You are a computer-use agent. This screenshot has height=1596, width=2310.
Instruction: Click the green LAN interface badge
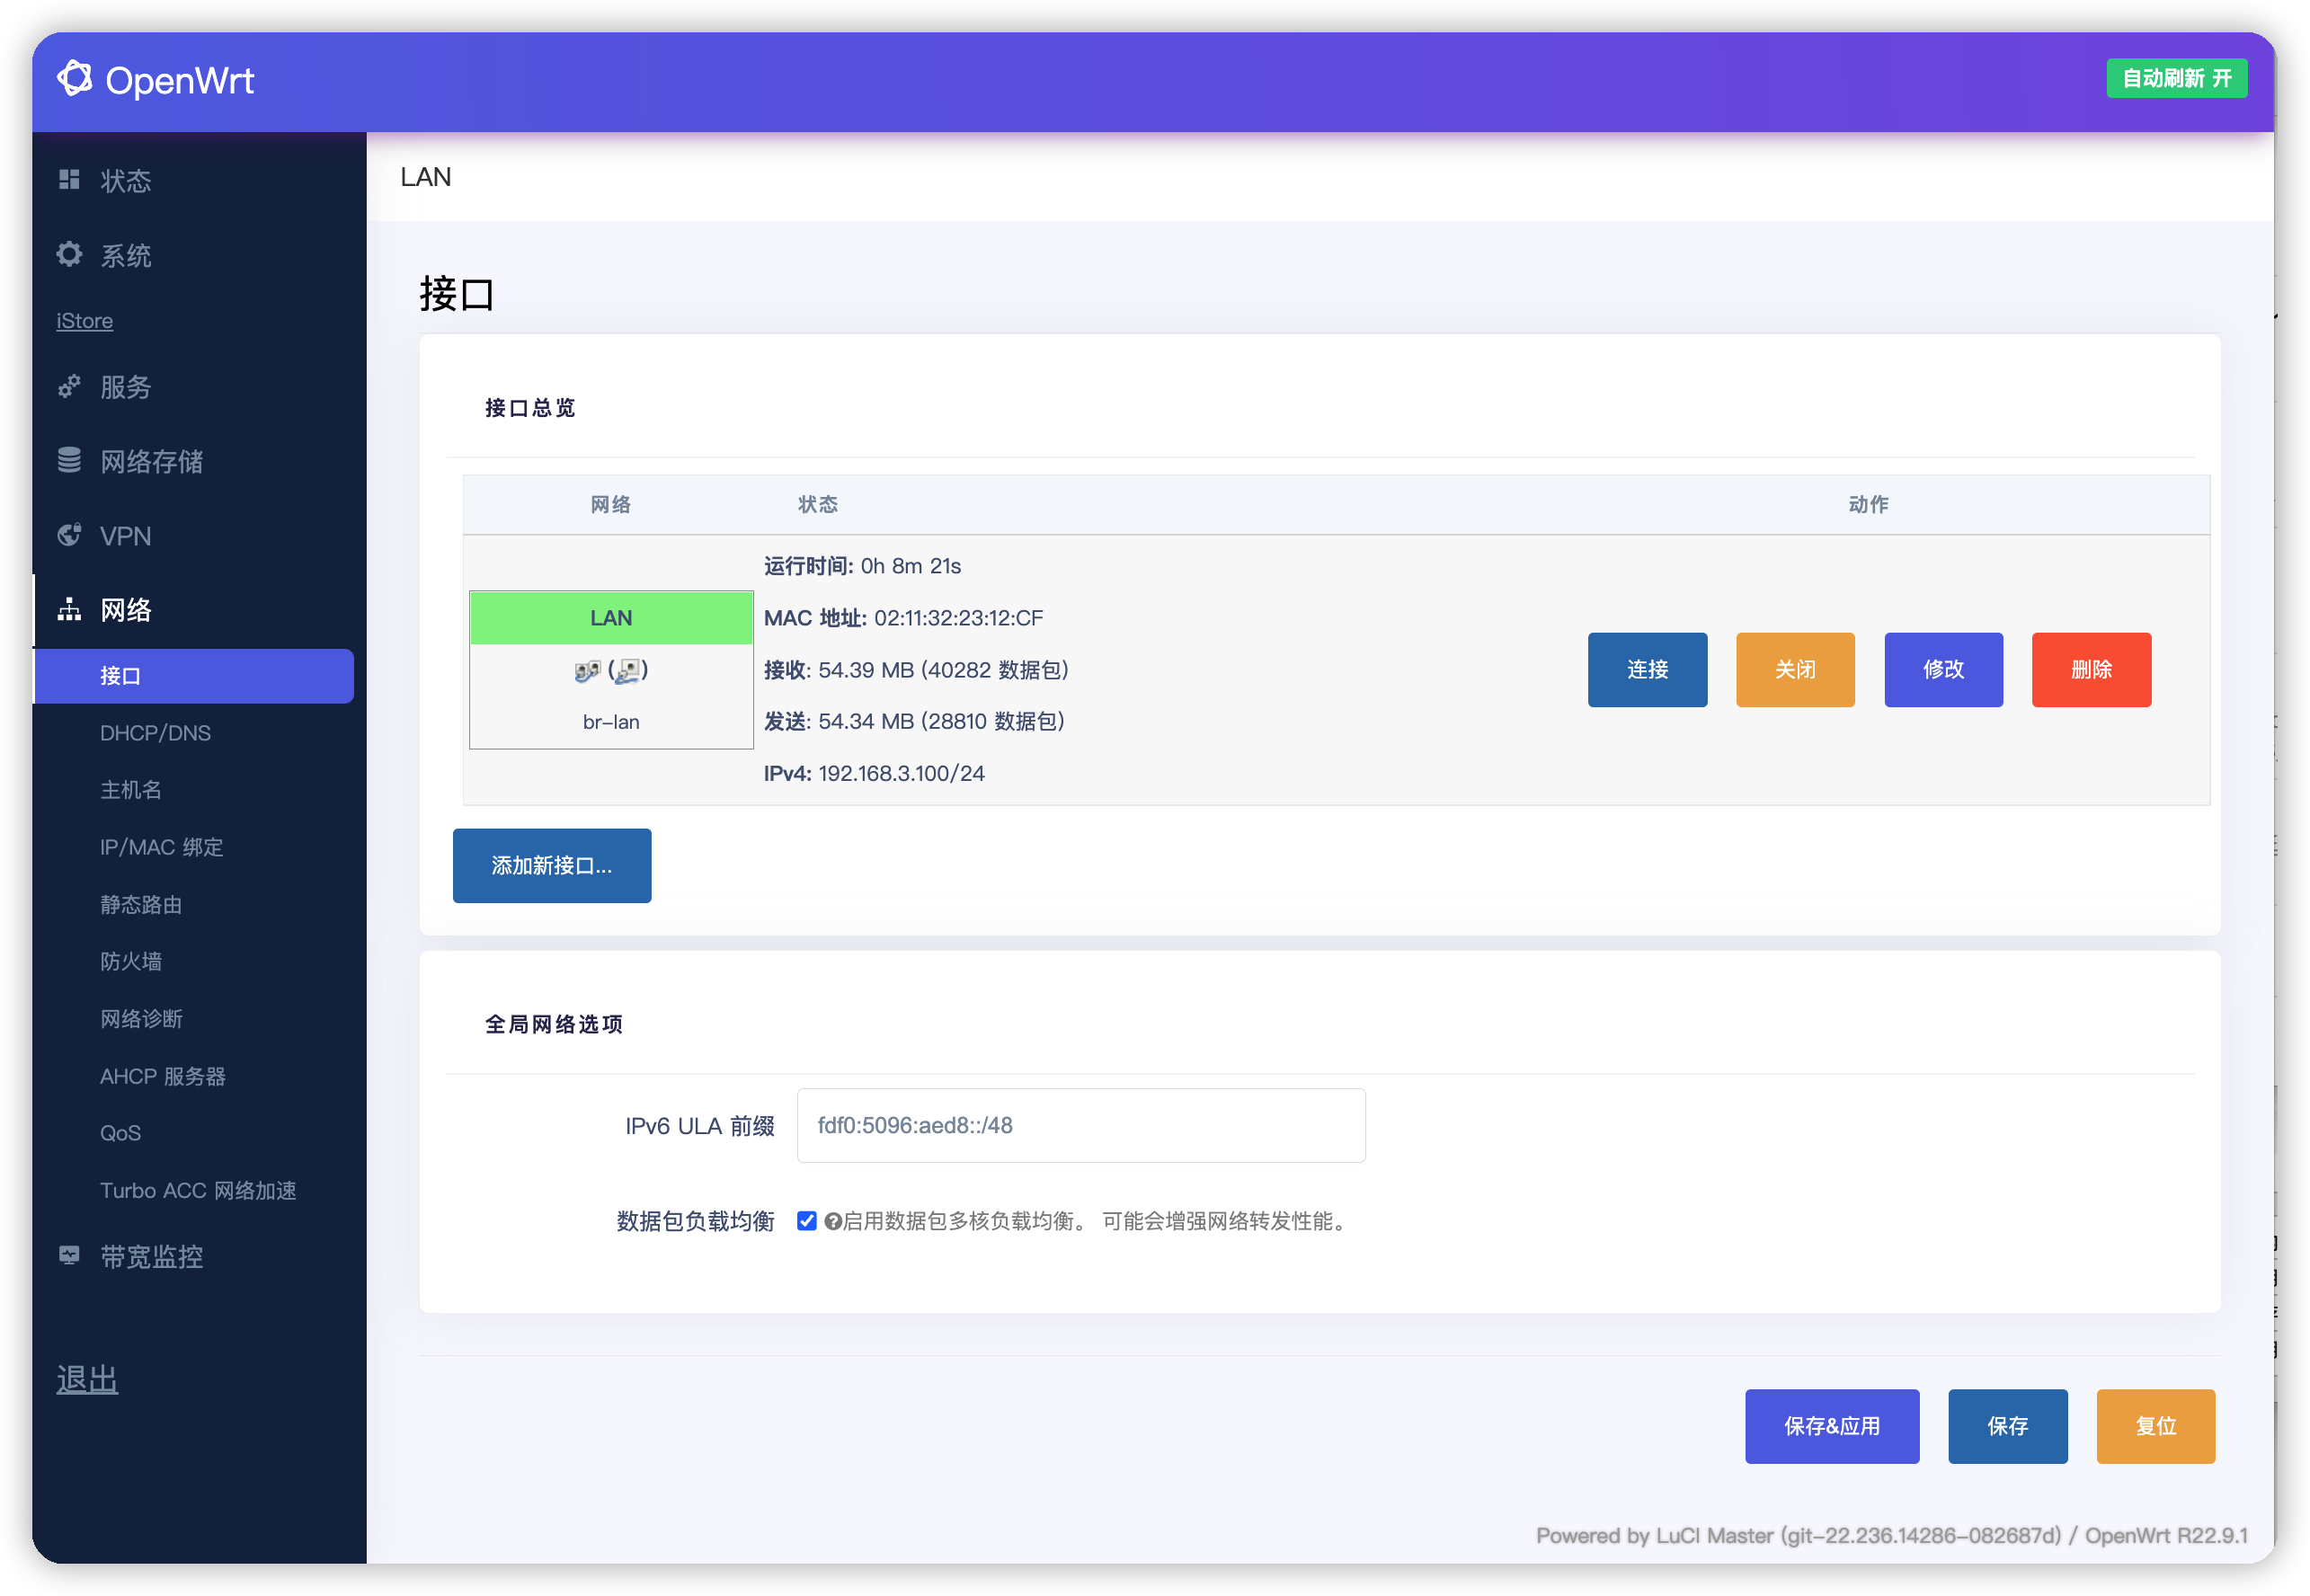(611, 618)
